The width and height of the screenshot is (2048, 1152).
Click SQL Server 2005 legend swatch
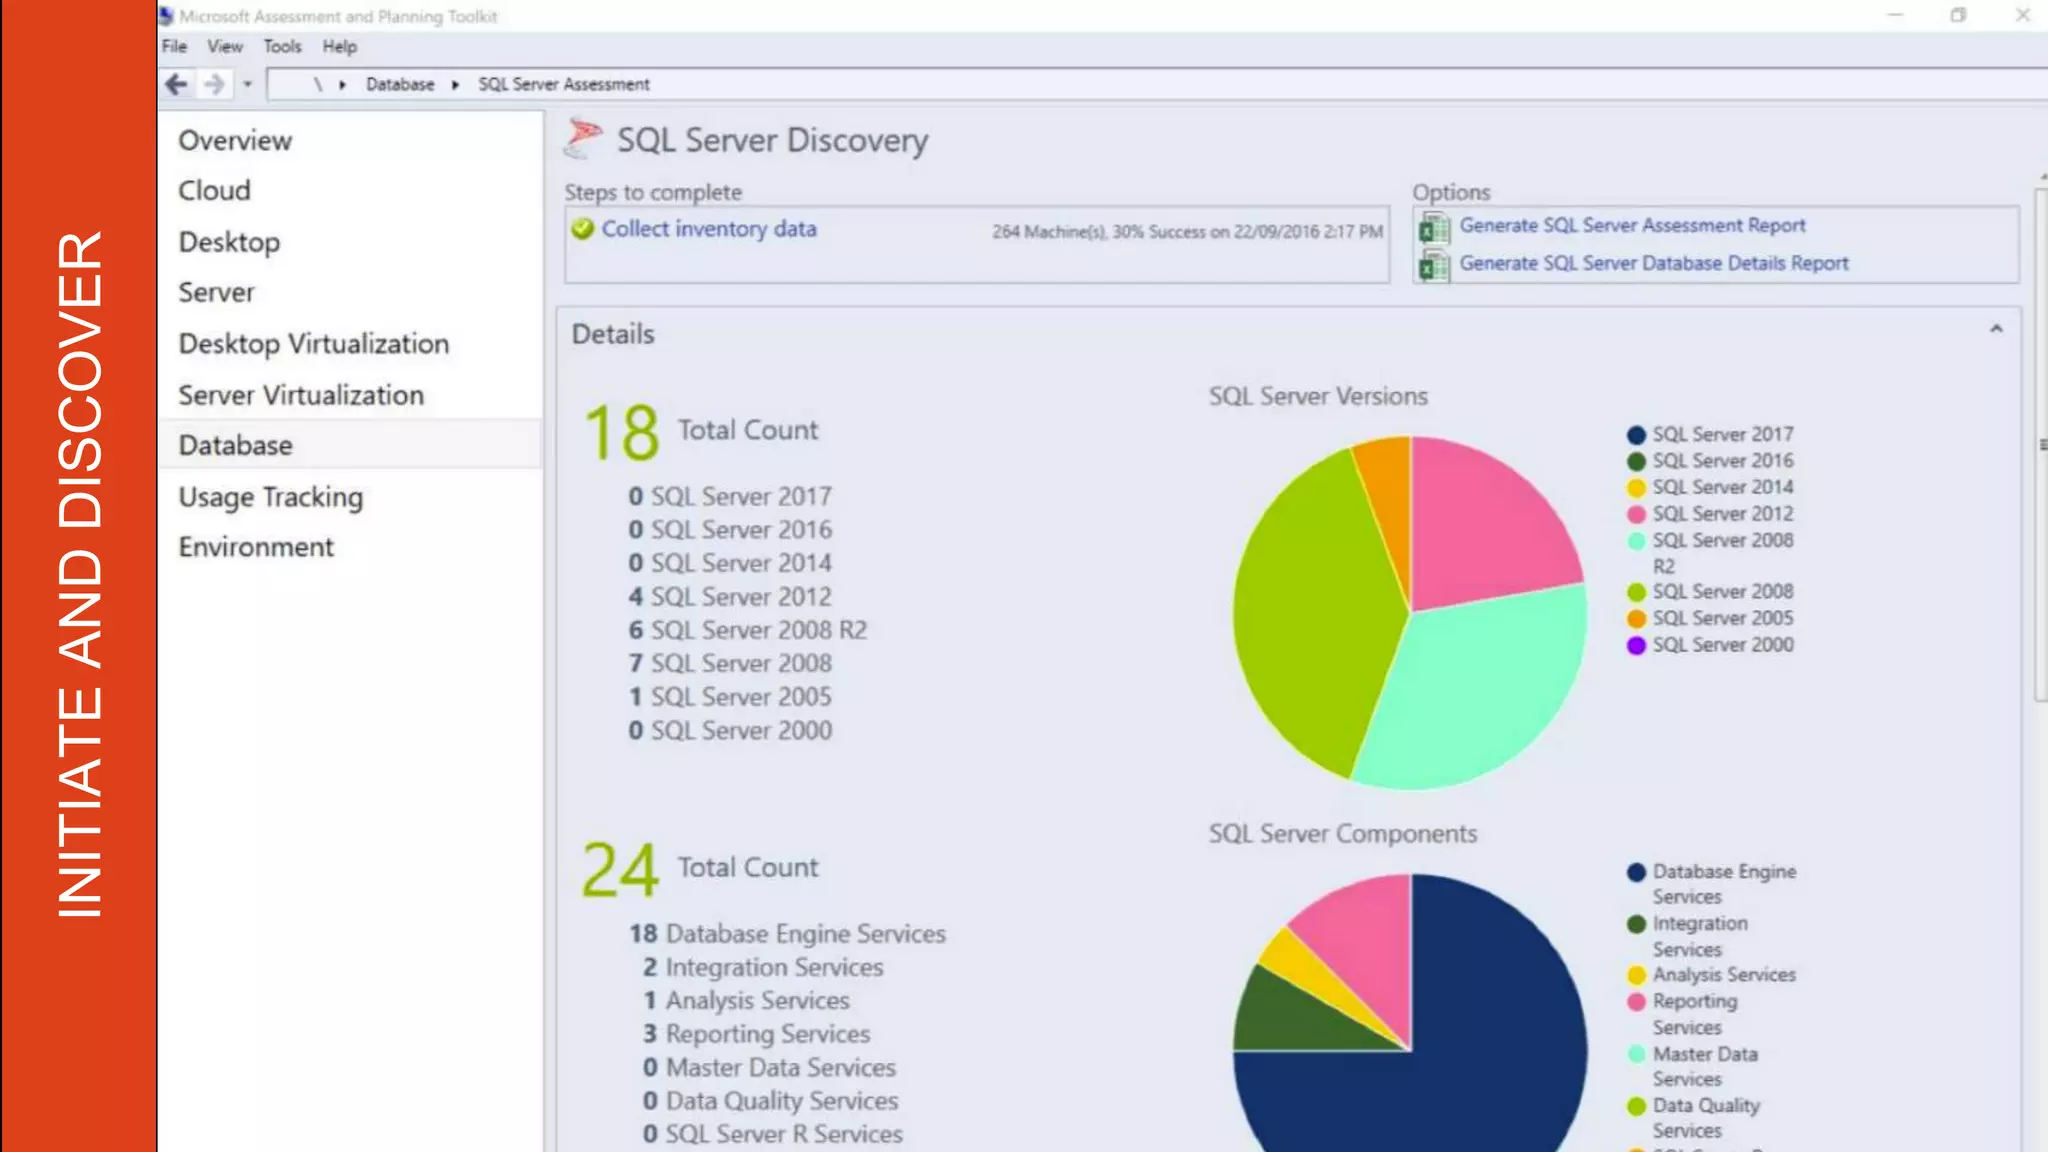(x=1636, y=619)
